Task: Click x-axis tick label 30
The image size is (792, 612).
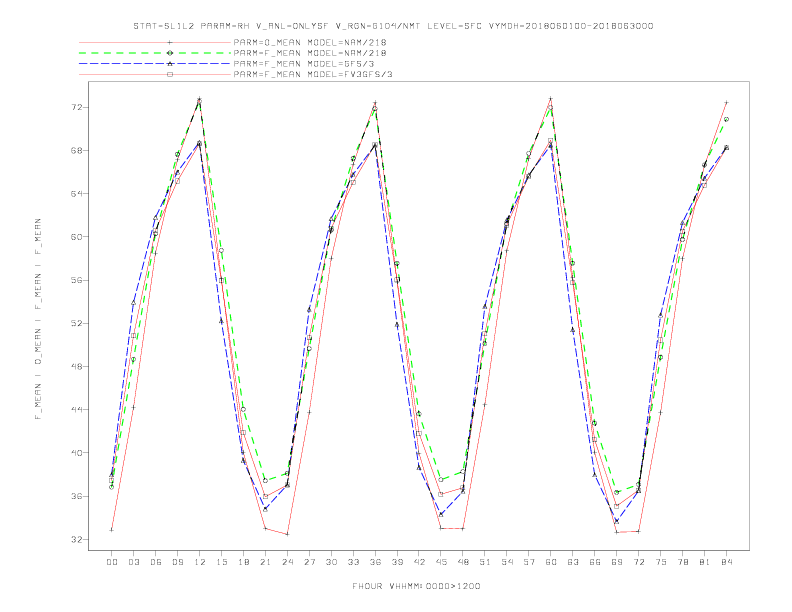Action: pos(331,562)
